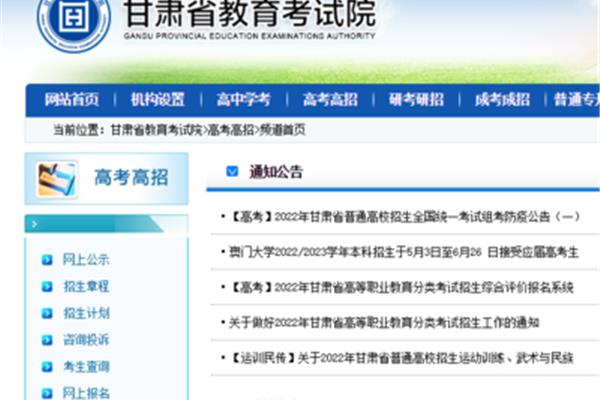Open the 咨询投诉 sidebar link
The height and width of the screenshot is (400, 600).
(x=86, y=340)
